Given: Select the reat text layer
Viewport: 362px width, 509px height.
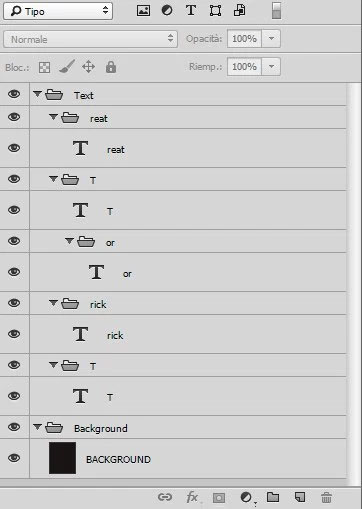Looking at the screenshot, I should coord(188,148).
